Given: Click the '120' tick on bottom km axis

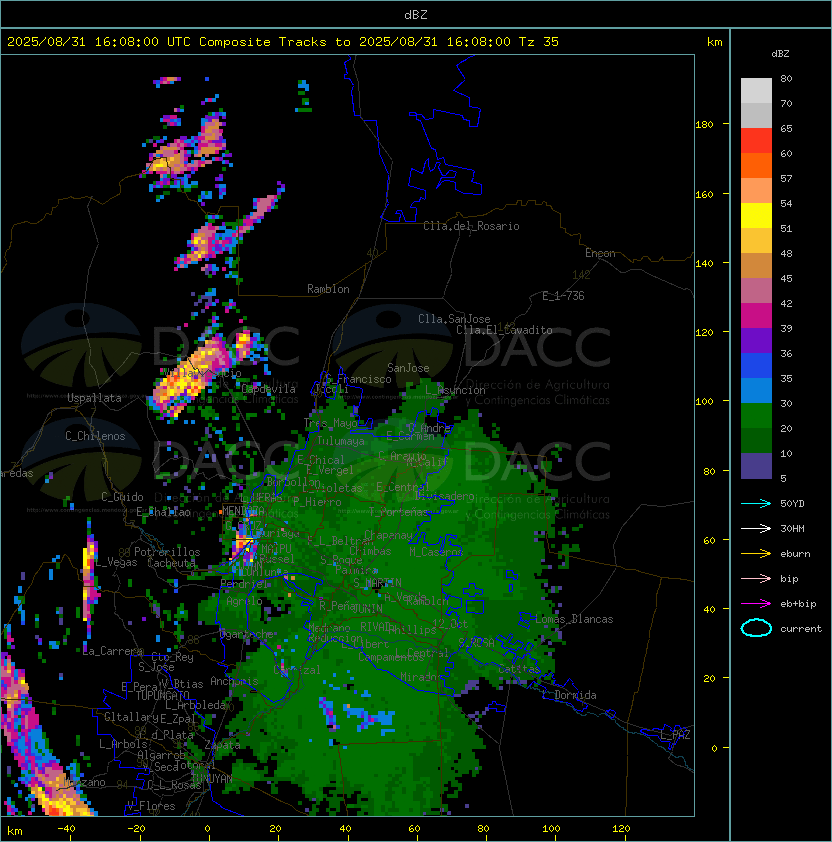Looking at the screenshot, I should 621,829.
